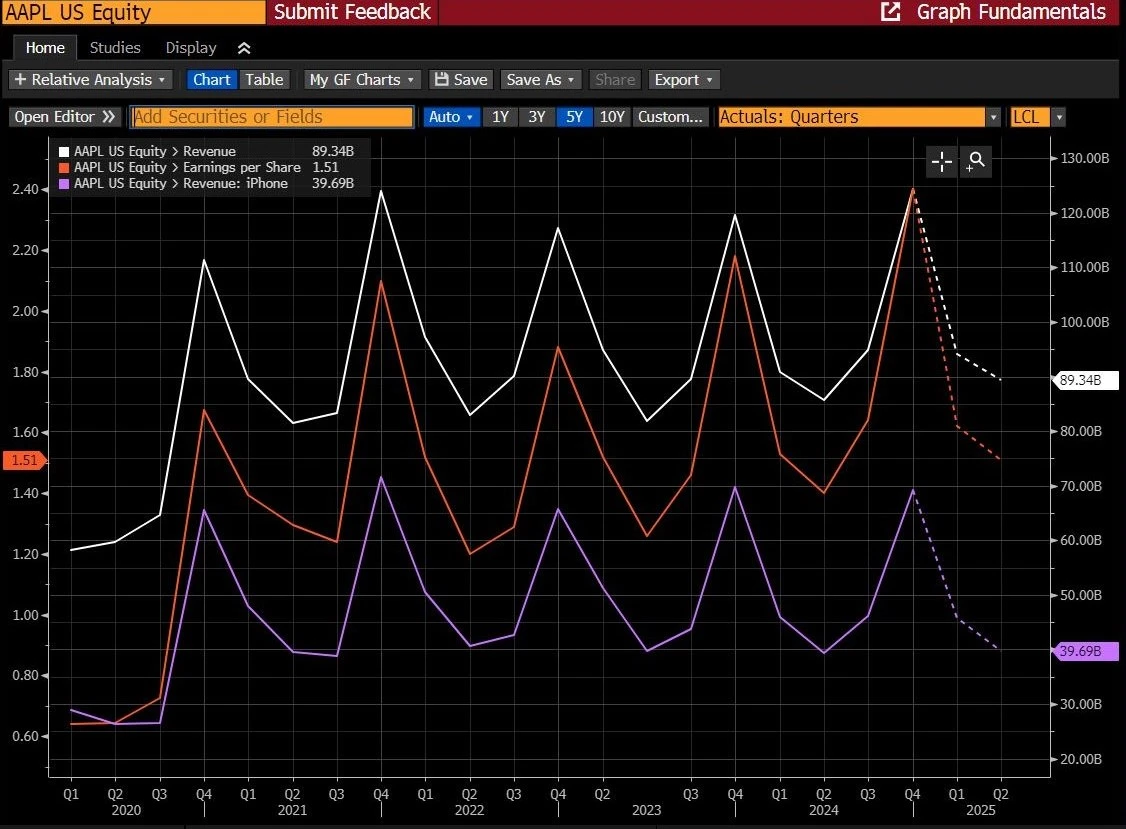Switch to Table view

click(x=264, y=80)
